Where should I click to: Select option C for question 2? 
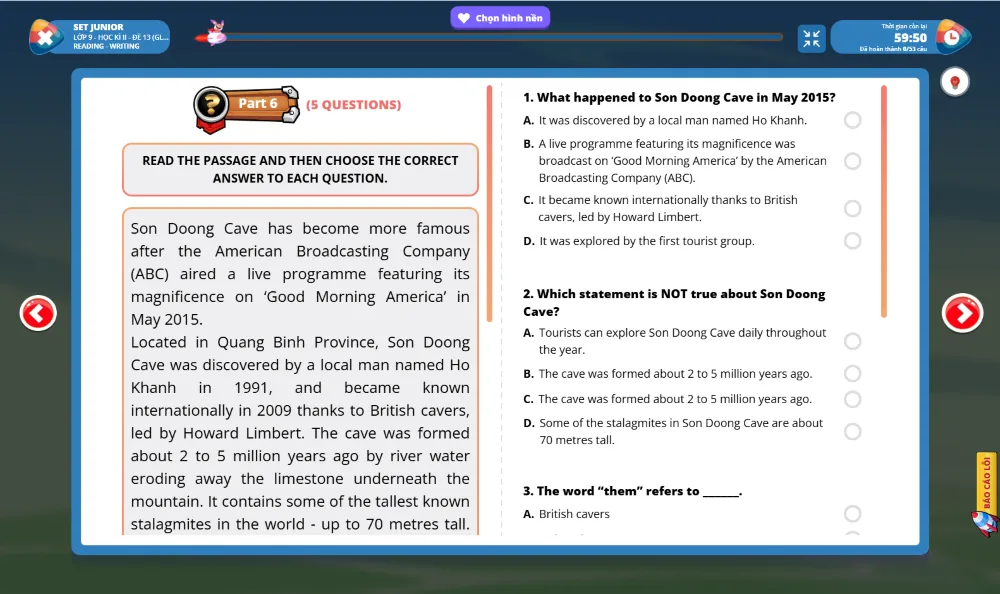point(852,399)
